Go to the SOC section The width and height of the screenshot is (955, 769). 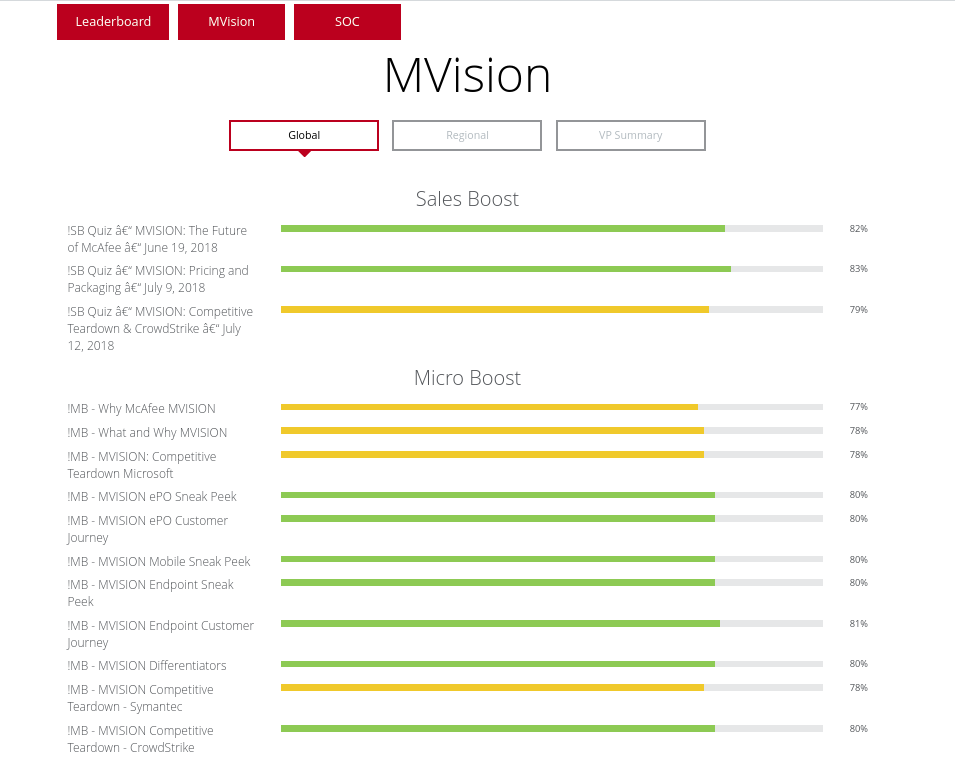tap(347, 22)
